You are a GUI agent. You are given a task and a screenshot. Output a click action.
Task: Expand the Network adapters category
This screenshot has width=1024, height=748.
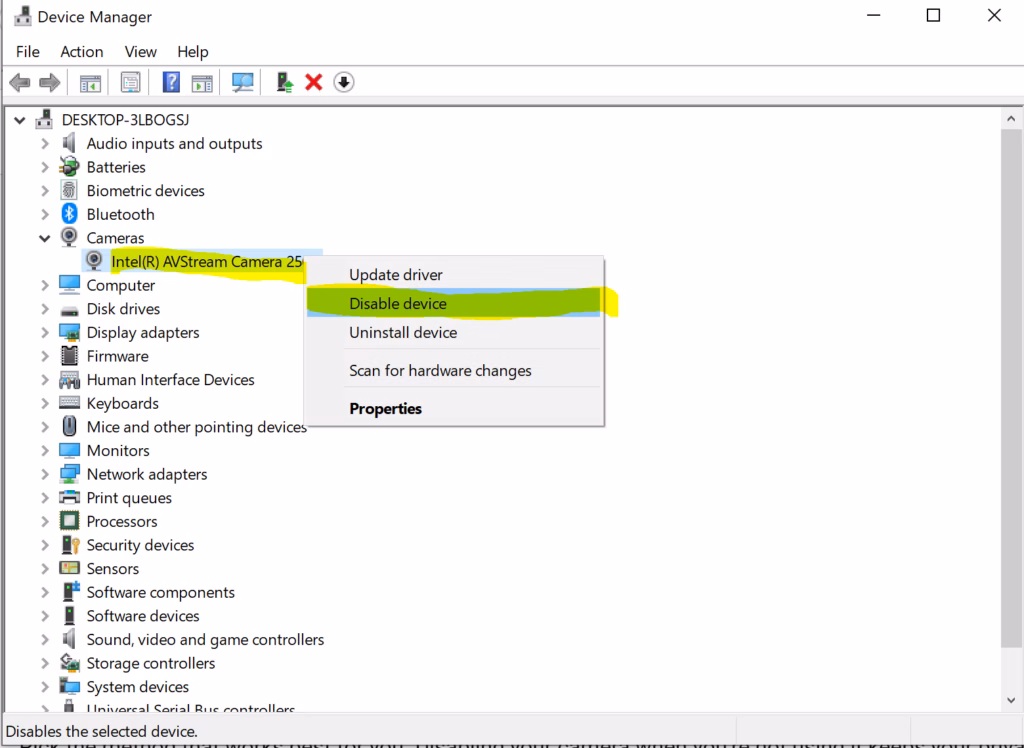point(44,474)
